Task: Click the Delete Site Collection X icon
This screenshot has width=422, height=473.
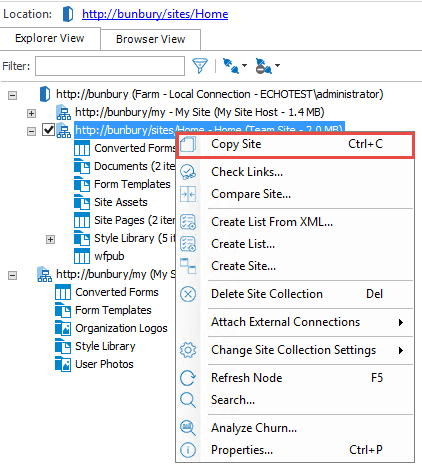Action: coord(188,294)
